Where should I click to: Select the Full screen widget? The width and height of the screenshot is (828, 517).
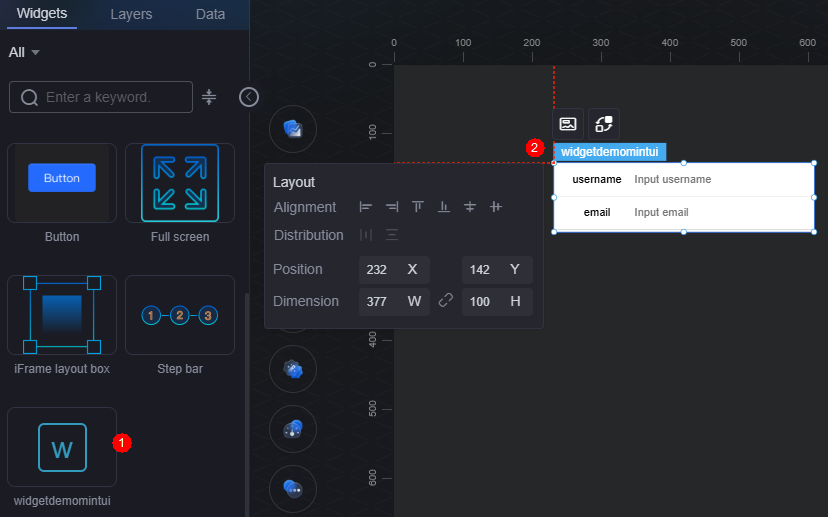[180, 183]
